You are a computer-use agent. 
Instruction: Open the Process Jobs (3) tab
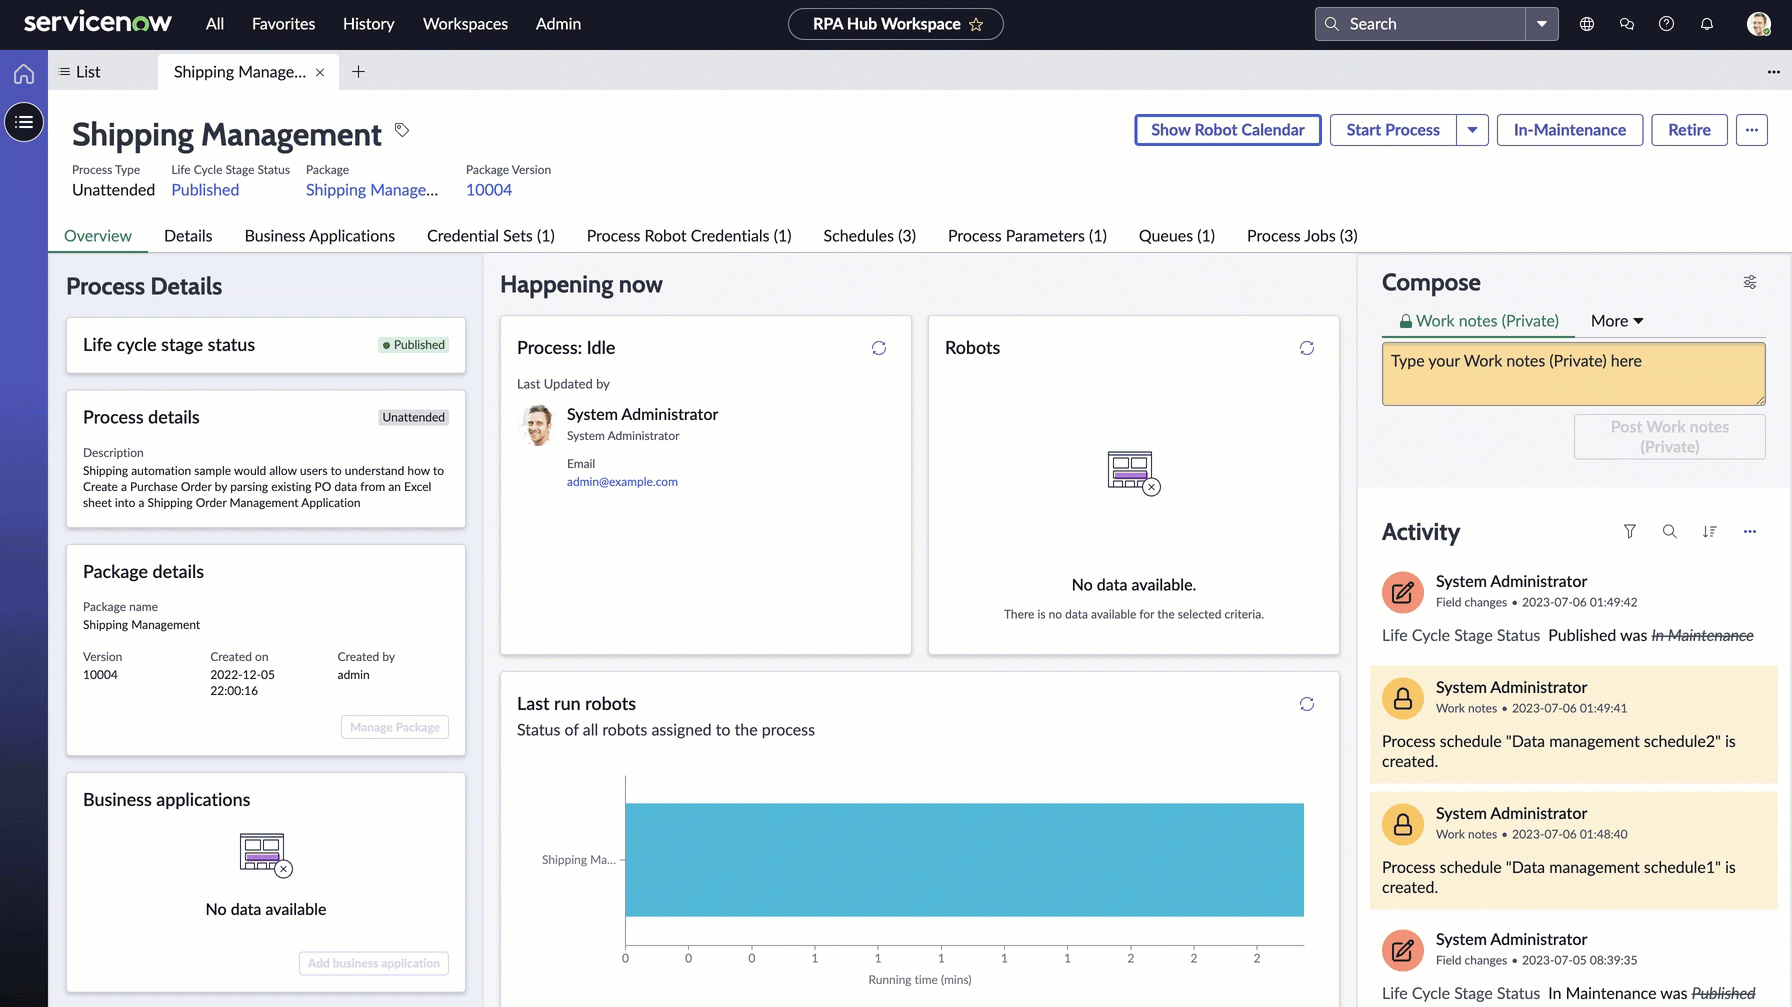pyautogui.click(x=1302, y=236)
